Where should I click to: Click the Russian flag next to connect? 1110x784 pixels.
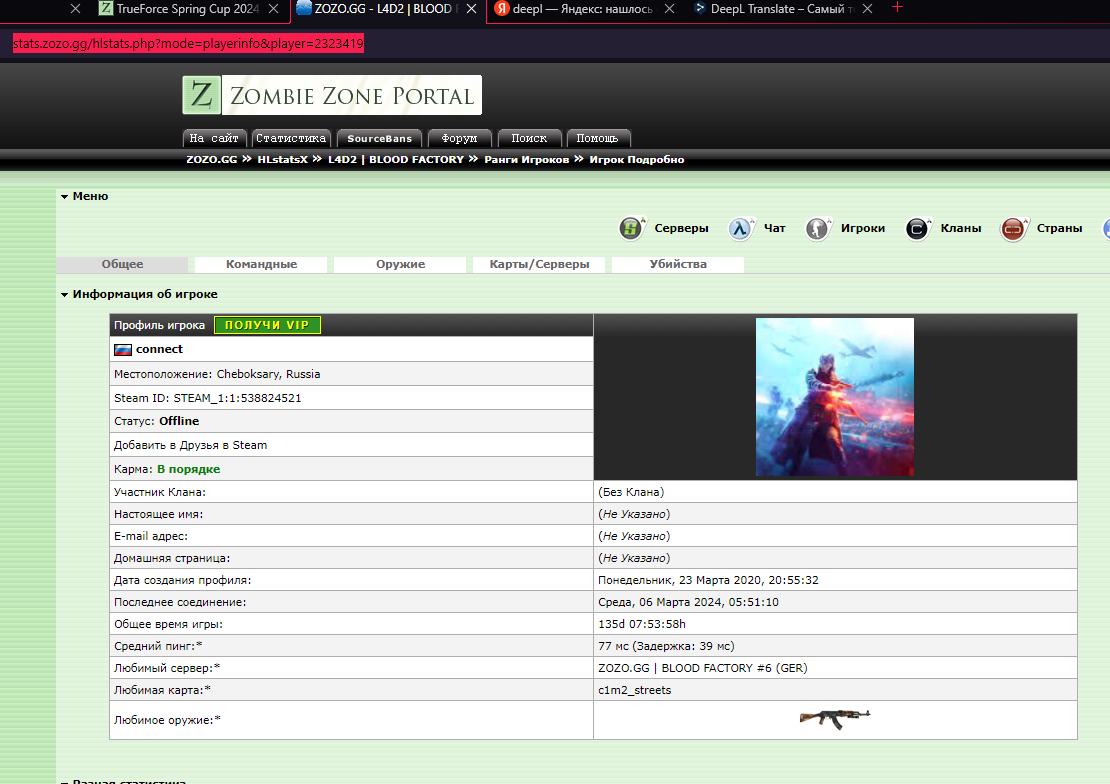pyautogui.click(x=123, y=350)
